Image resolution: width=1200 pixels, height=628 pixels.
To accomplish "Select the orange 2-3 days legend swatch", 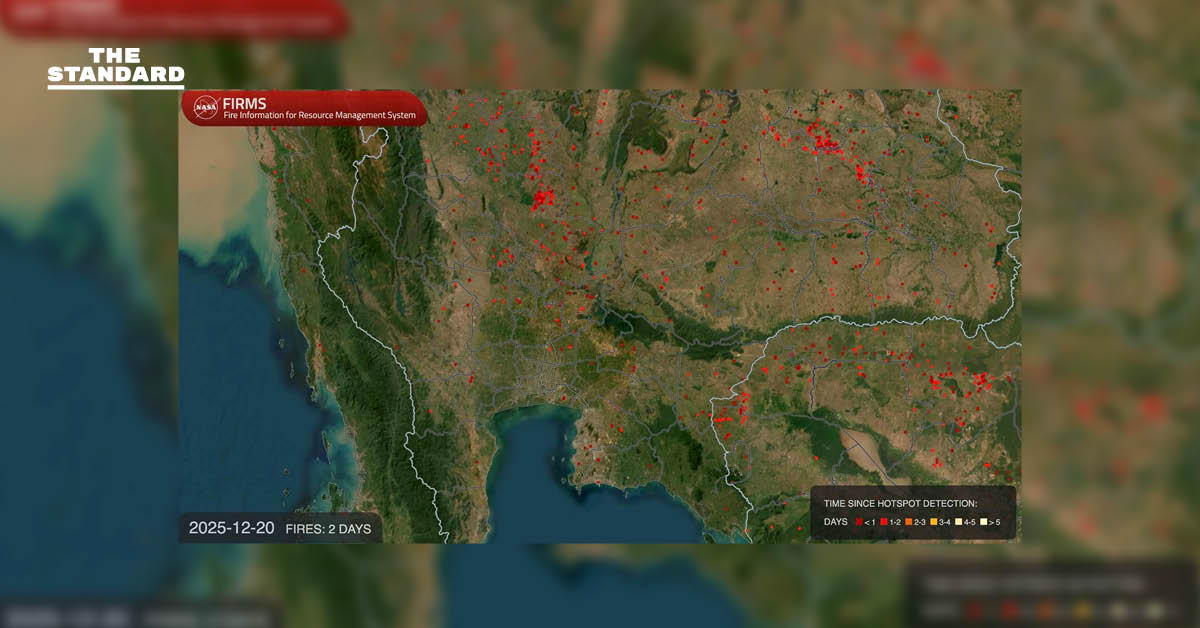I will 908,521.
